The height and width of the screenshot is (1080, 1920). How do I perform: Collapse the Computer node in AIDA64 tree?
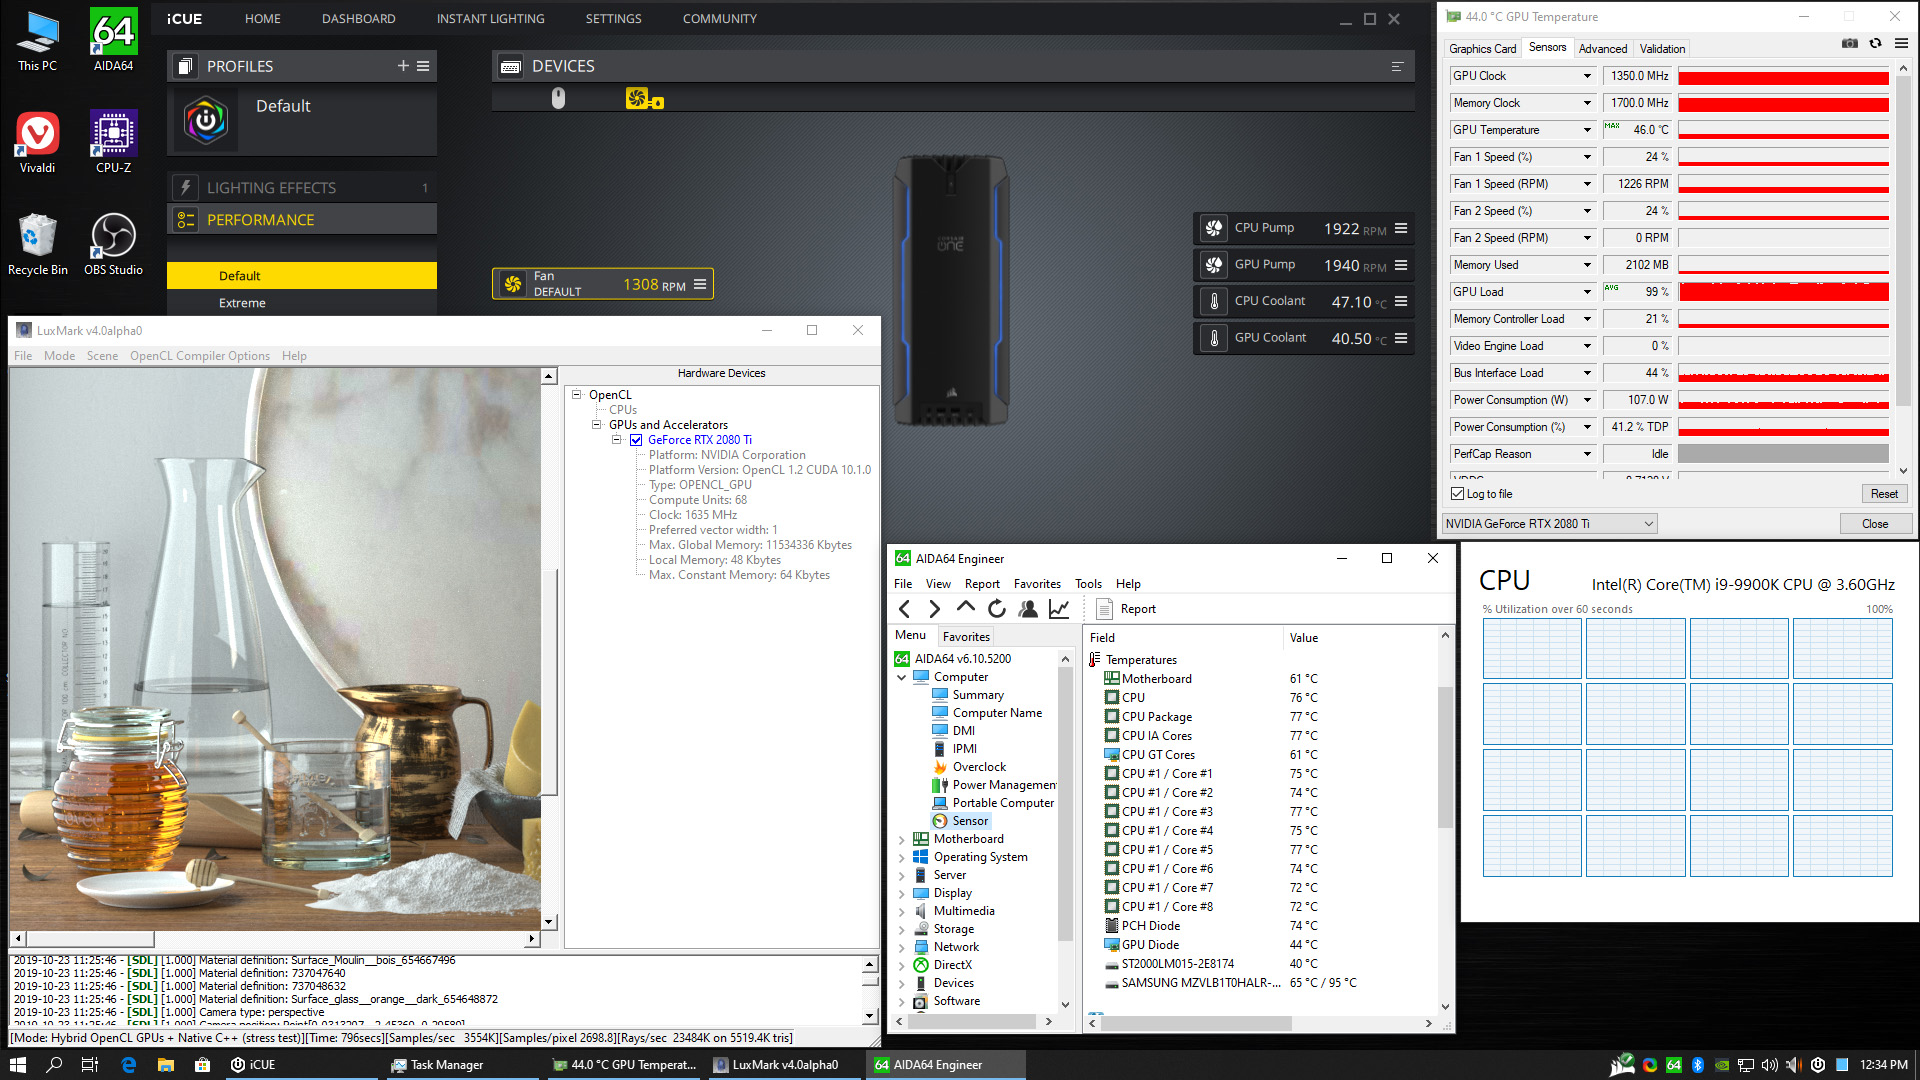[x=902, y=678]
